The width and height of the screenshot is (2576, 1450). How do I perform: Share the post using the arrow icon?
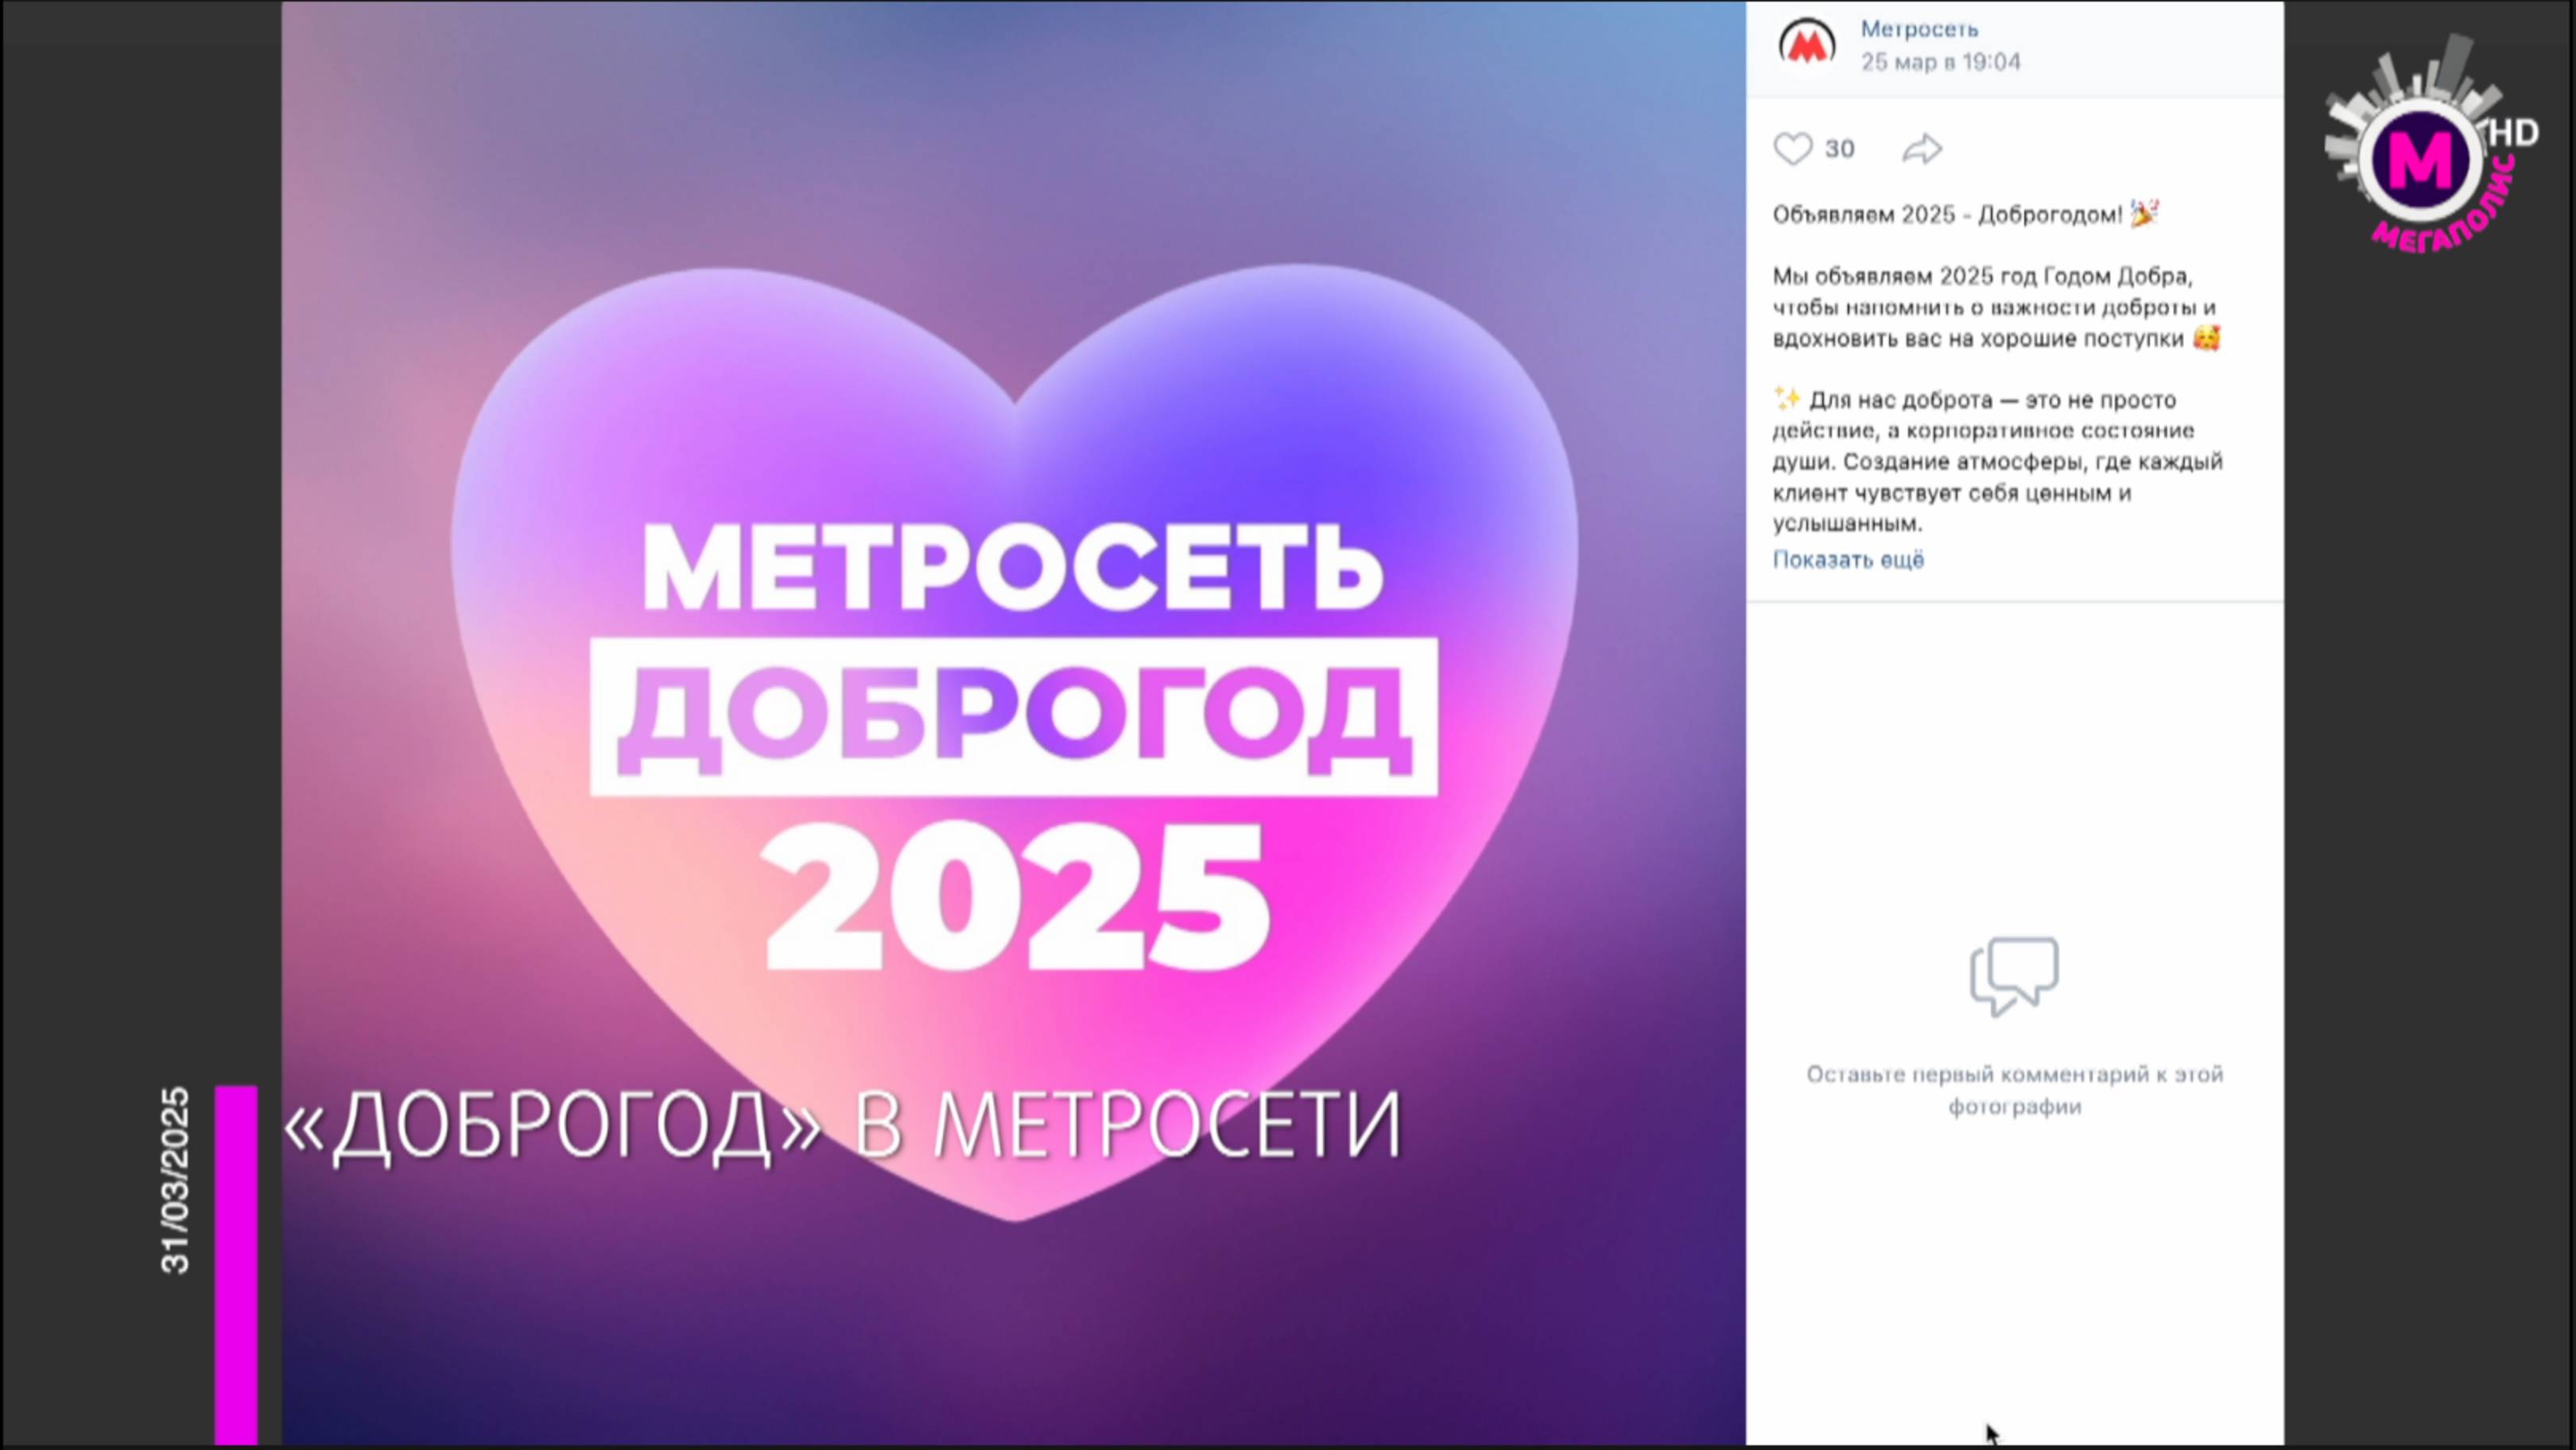pos(1921,149)
